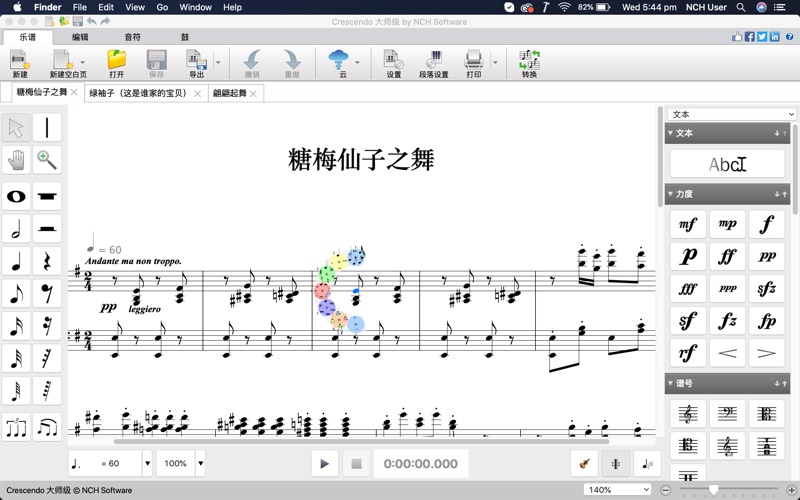Open the 段落设置 section settings
The width and height of the screenshot is (800, 500).
(x=433, y=65)
